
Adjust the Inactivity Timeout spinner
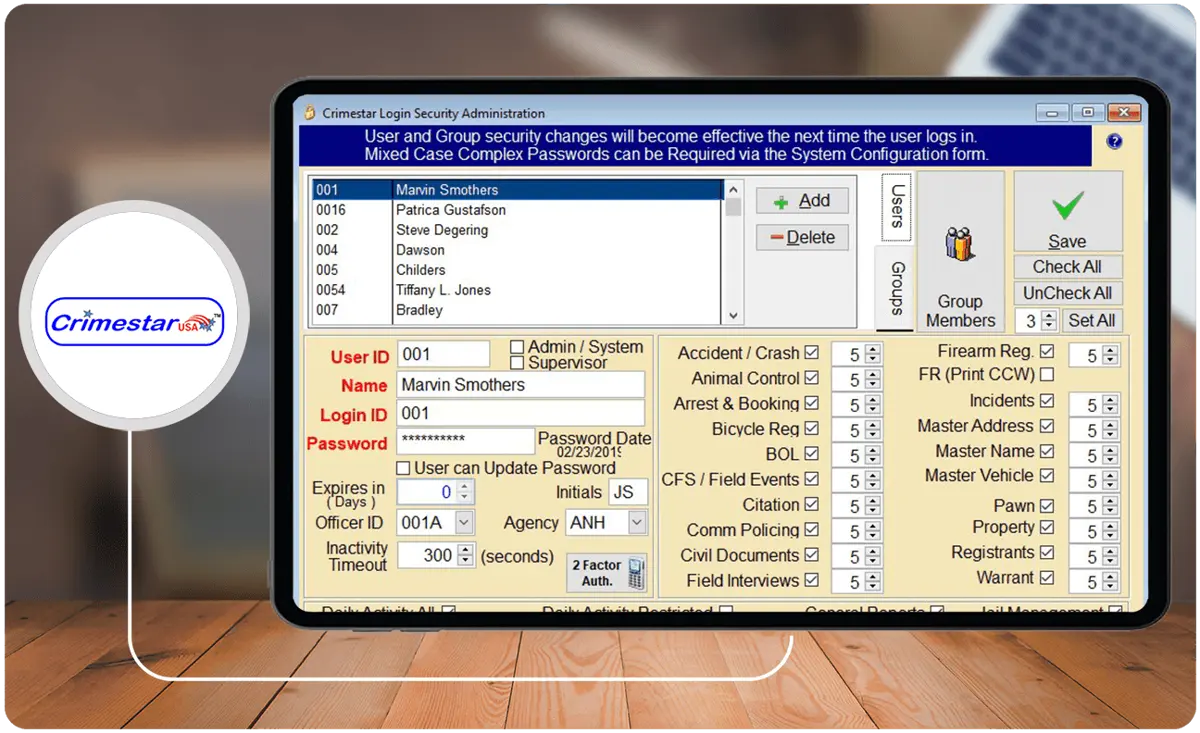tap(465, 555)
